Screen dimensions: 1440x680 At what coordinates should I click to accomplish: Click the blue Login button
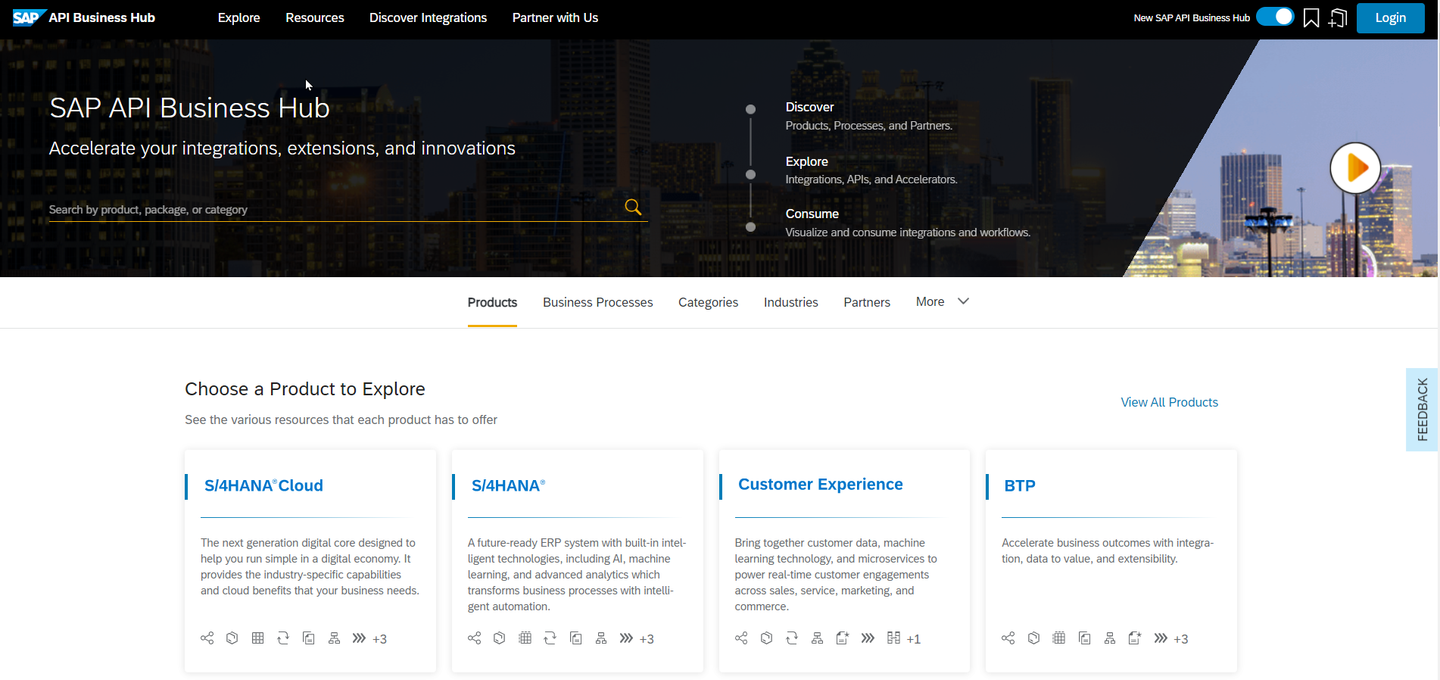click(x=1390, y=17)
